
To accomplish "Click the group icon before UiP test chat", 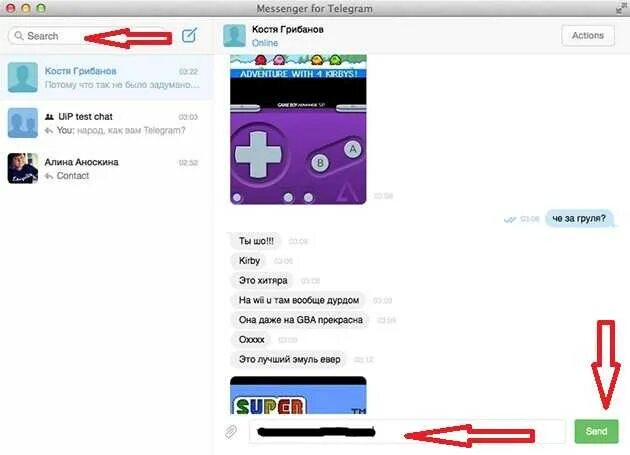I will pyautogui.click(x=49, y=117).
